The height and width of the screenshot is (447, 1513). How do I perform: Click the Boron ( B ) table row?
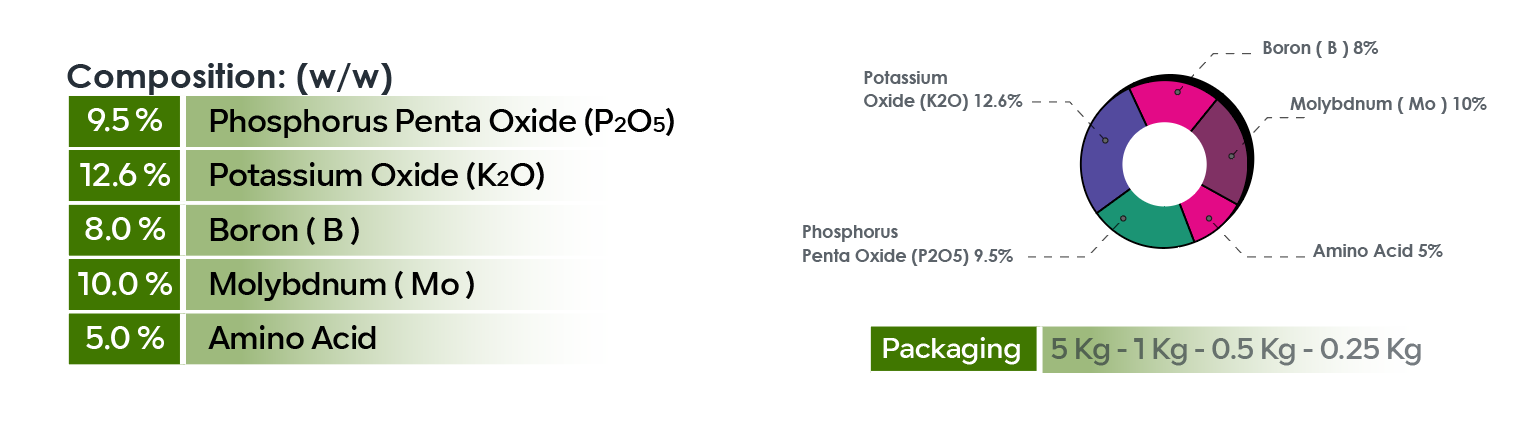[x=284, y=229]
